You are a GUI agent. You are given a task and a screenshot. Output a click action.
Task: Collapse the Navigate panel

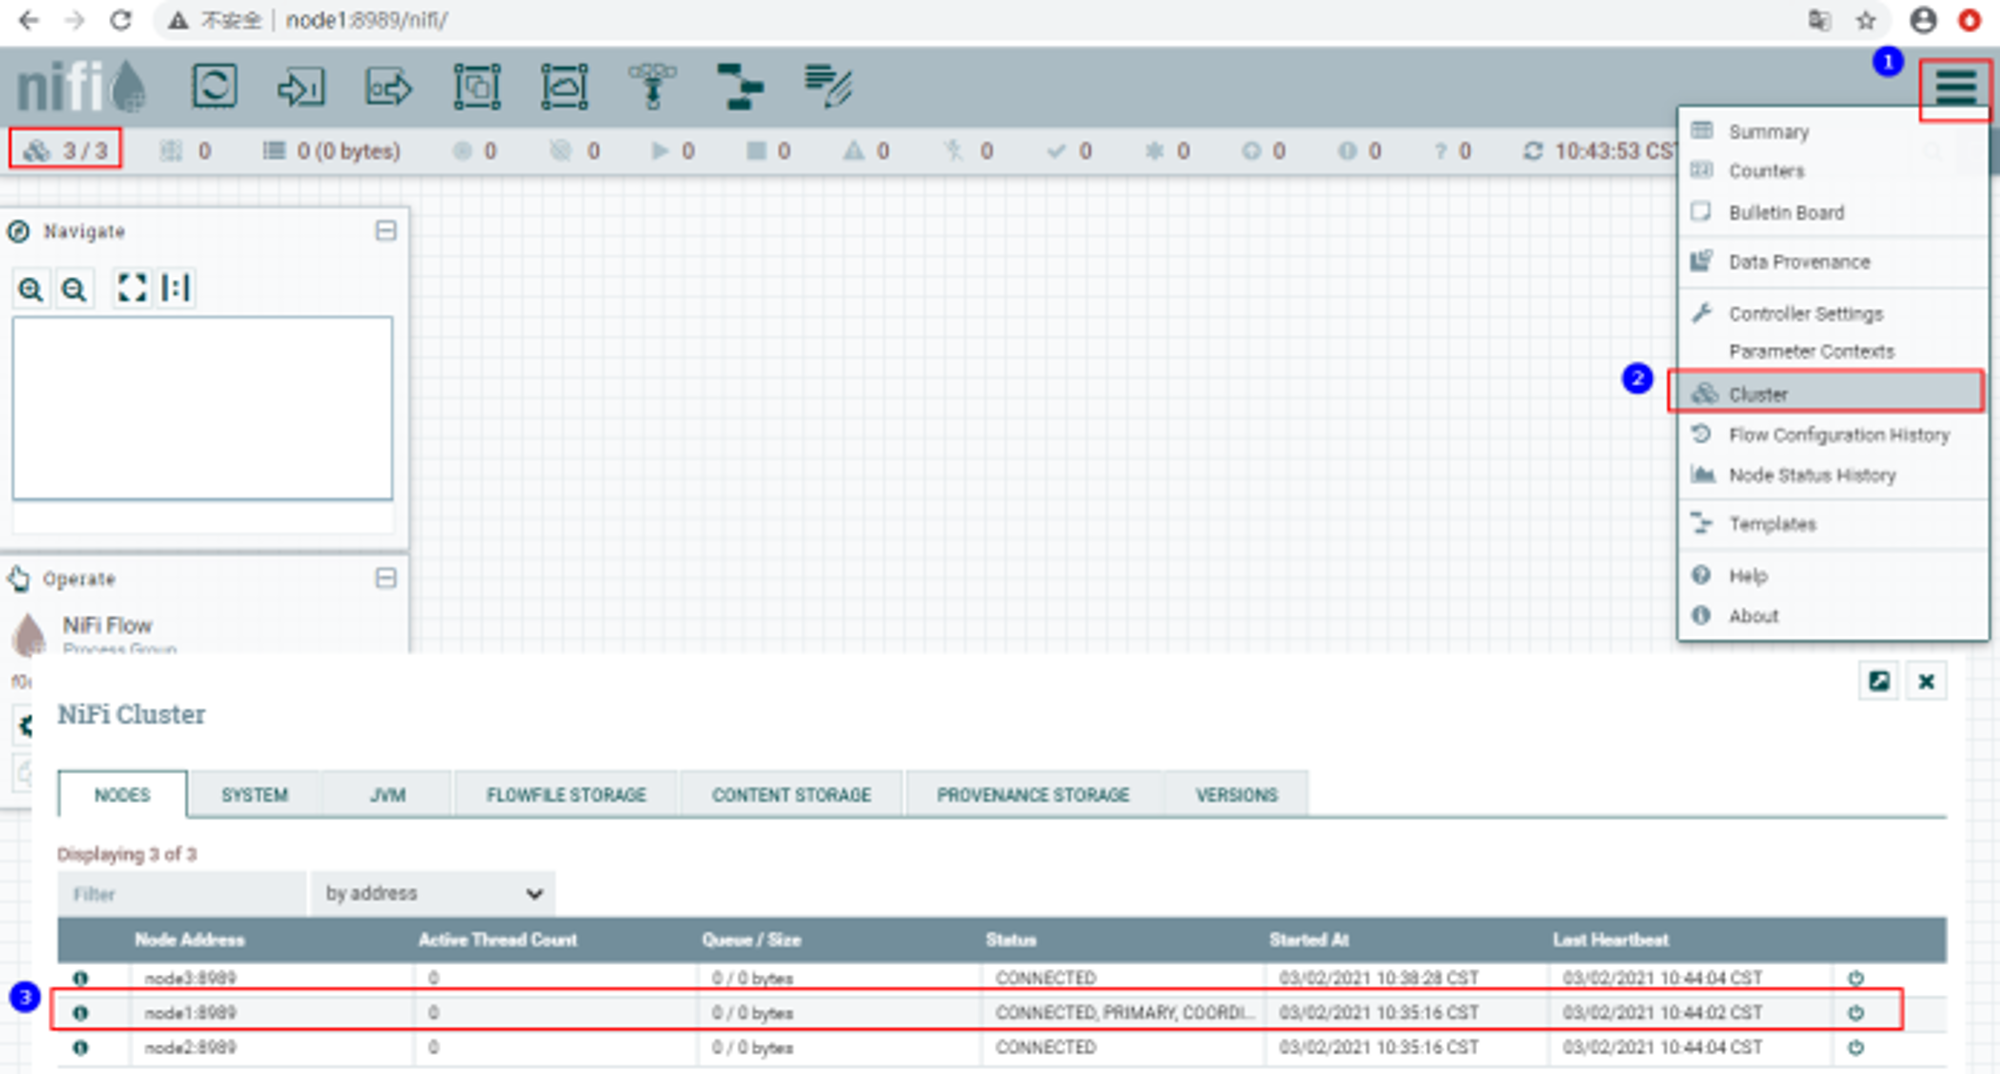(x=386, y=231)
